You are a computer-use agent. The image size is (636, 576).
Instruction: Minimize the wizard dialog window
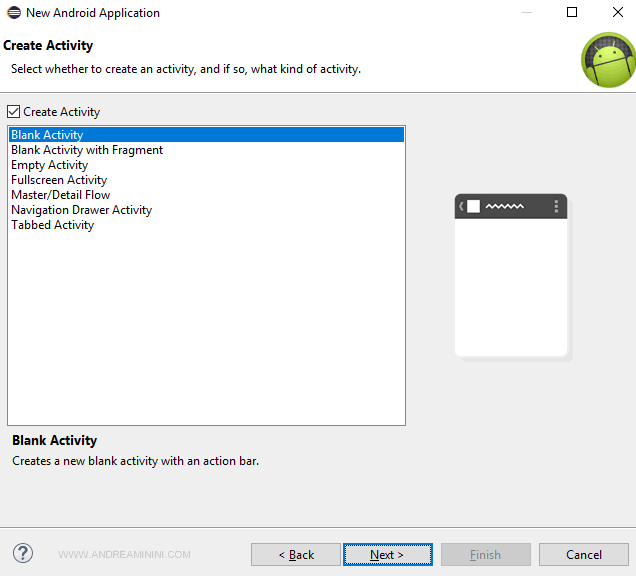pyautogui.click(x=526, y=13)
